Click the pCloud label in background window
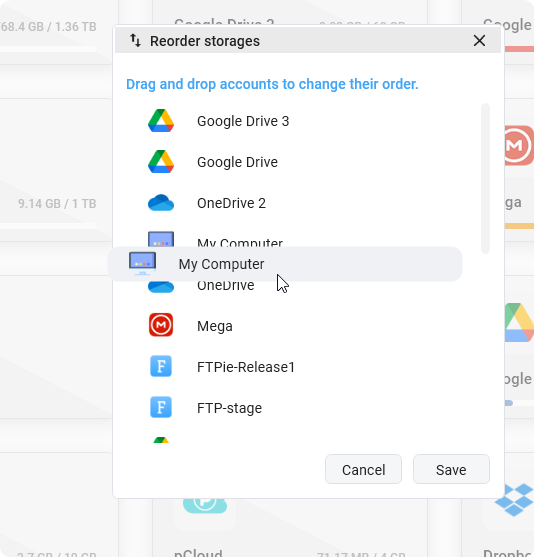Screen dimensions: 534x557 (198, 553)
